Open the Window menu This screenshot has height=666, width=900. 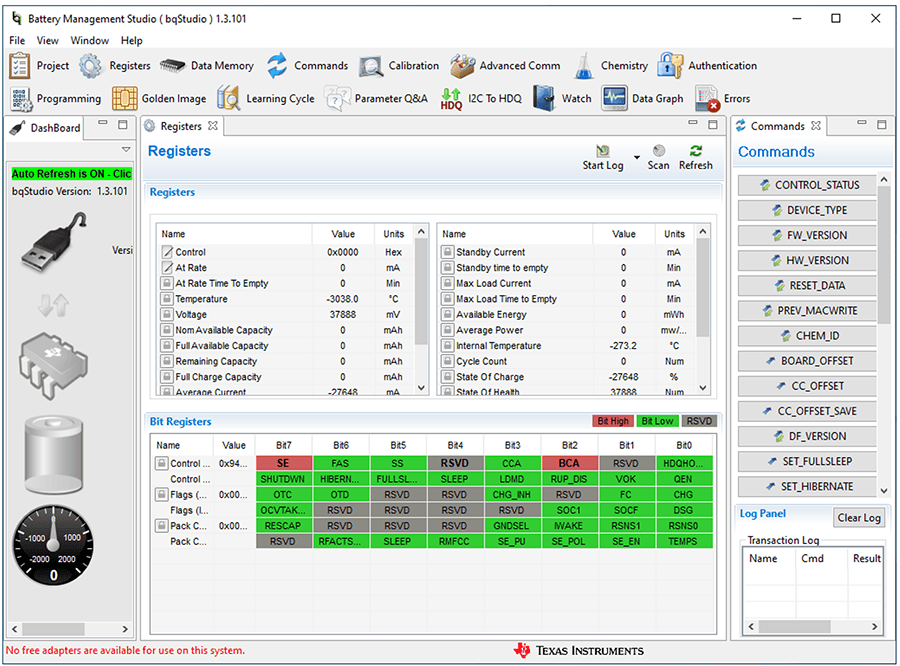tap(90, 40)
